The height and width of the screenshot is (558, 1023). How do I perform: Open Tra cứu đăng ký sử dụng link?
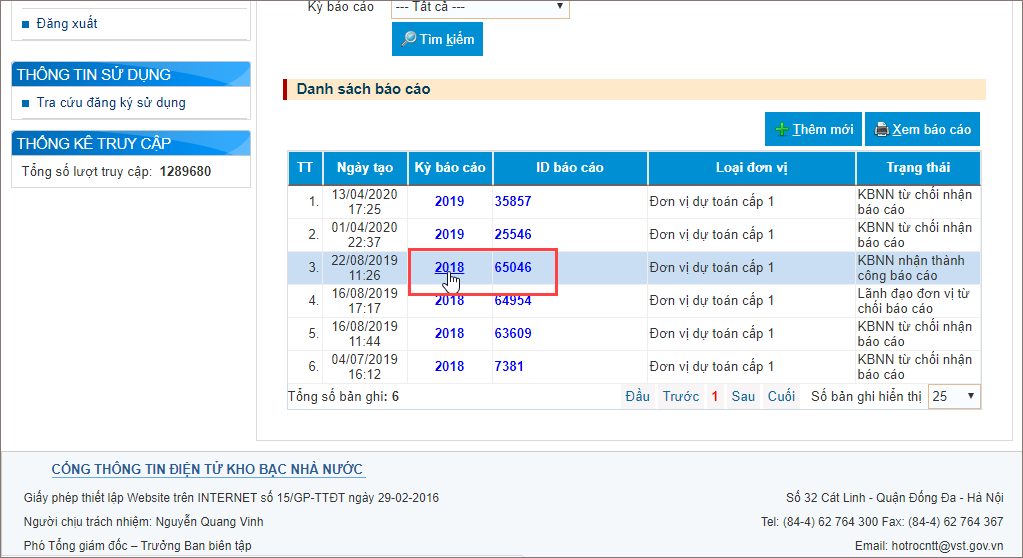click(111, 102)
